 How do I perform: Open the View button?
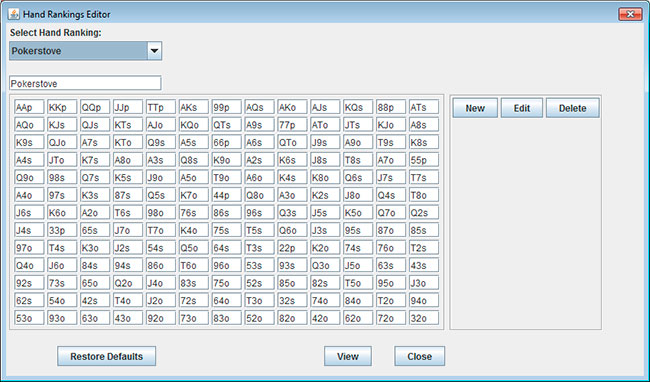348,356
